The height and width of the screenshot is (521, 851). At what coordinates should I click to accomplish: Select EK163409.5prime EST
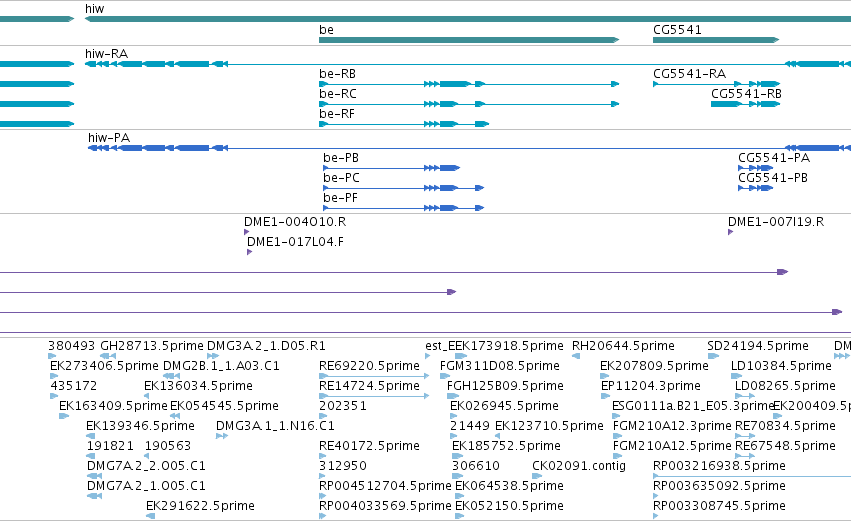[64, 416]
